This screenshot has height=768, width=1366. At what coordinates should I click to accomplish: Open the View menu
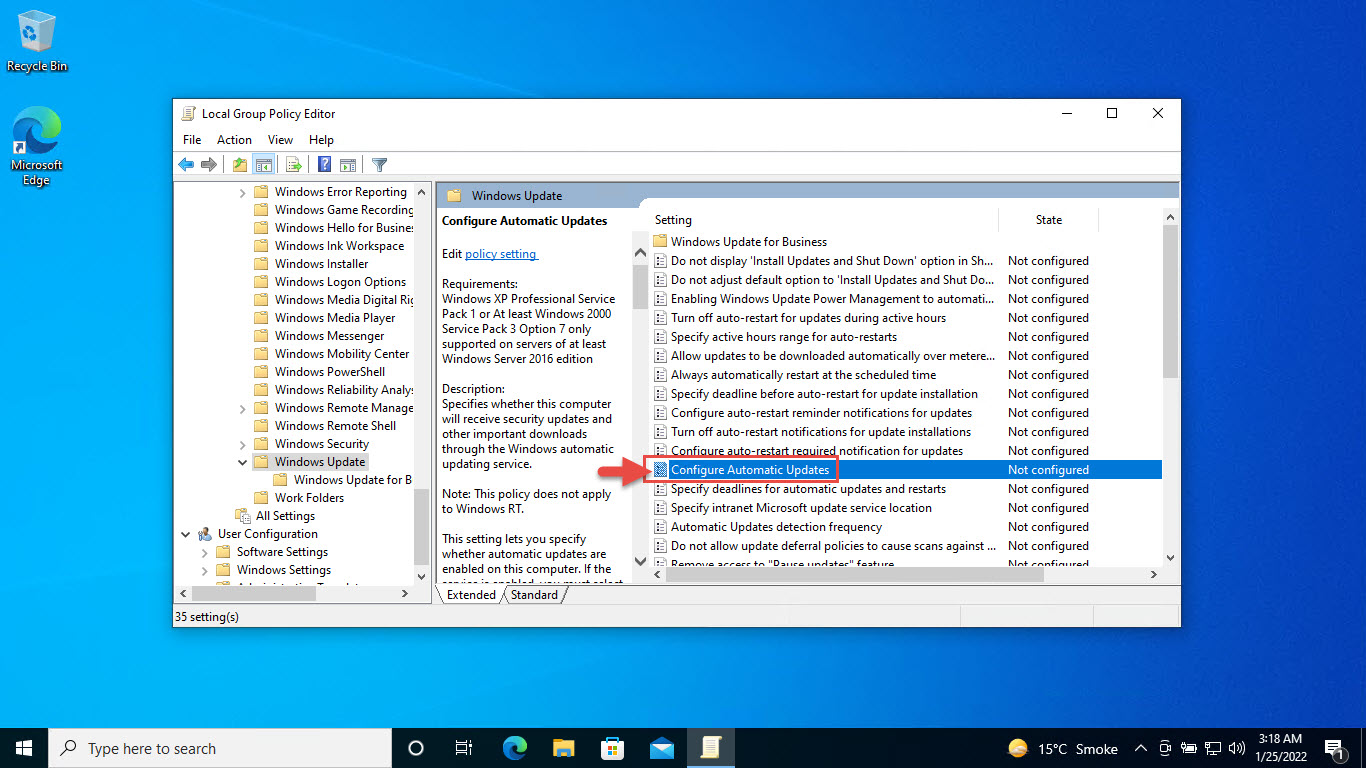pyautogui.click(x=280, y=140)
